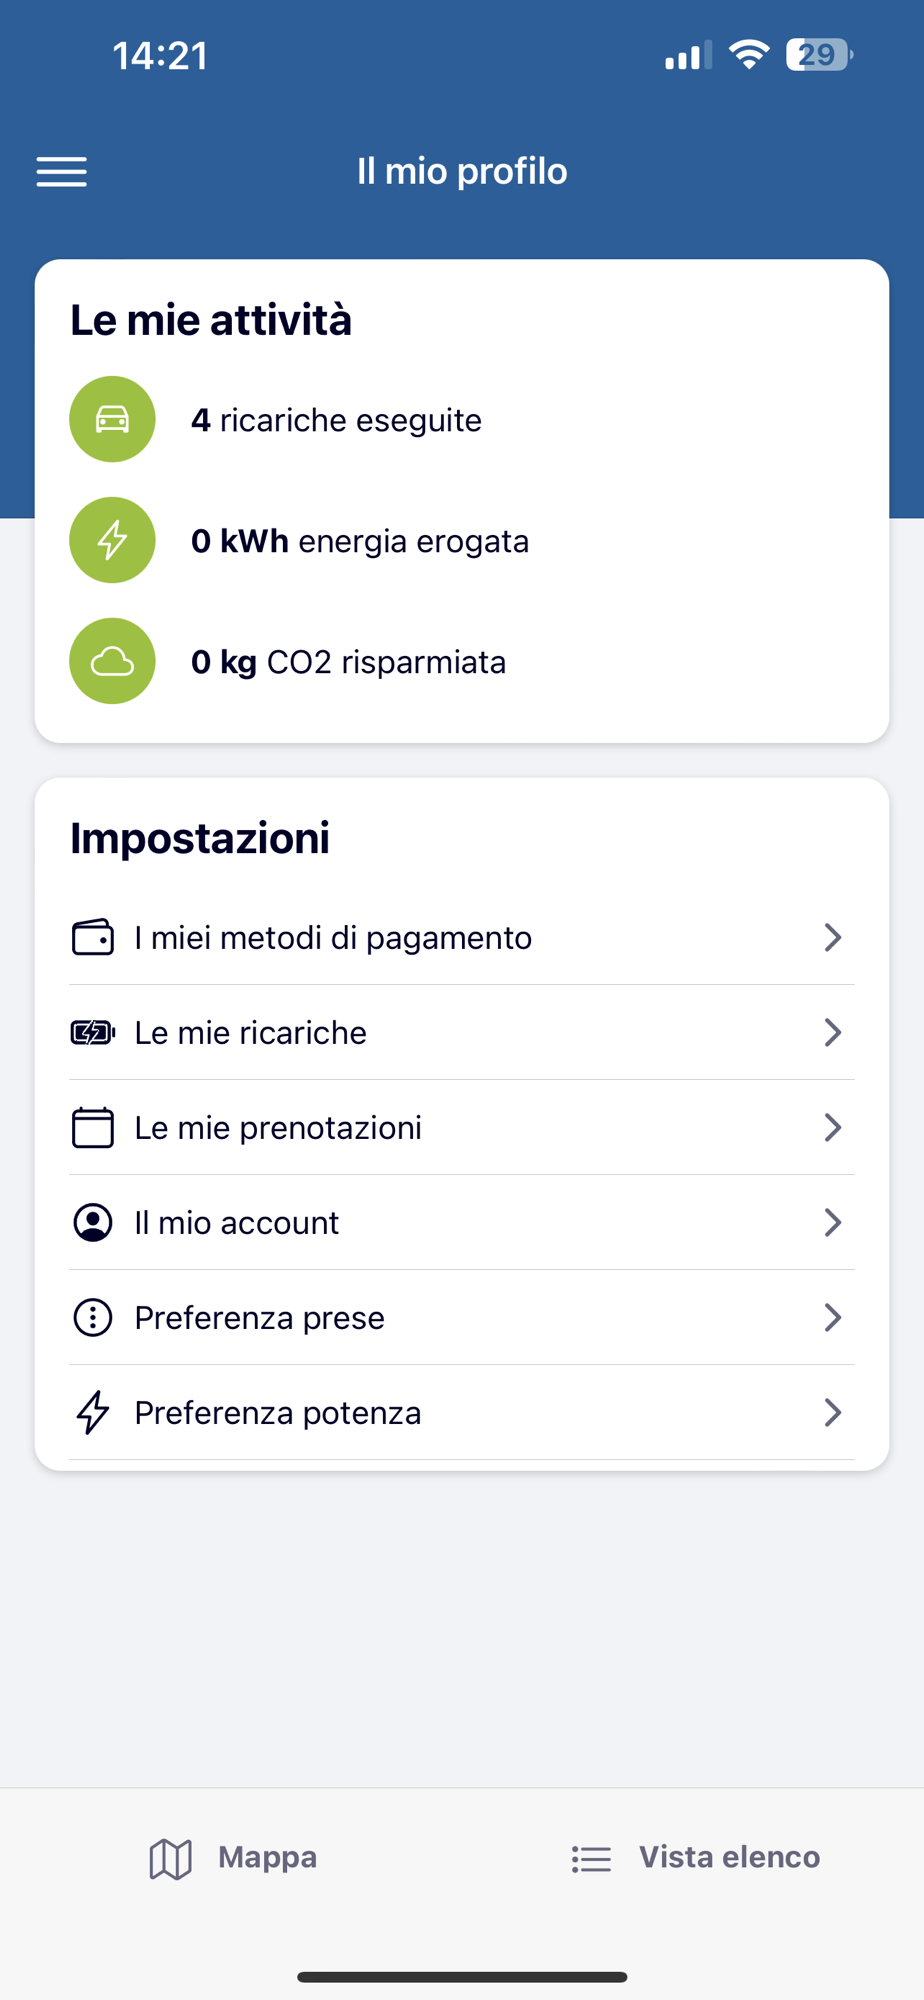
Task: Tap the green lightning bolt icon
Action: click(112, 540)
